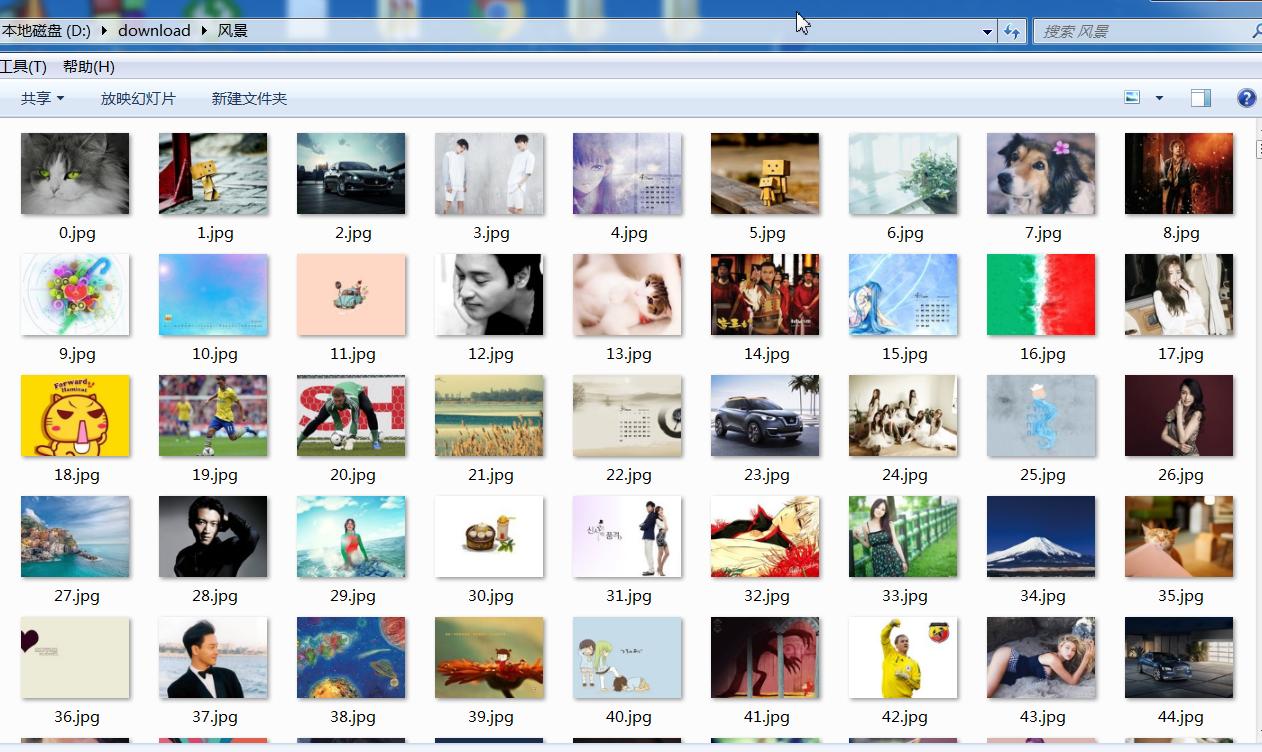This screenshot has width=1262, height=752.
Task: Click the change view icon
Action: tap(1132, 98)
